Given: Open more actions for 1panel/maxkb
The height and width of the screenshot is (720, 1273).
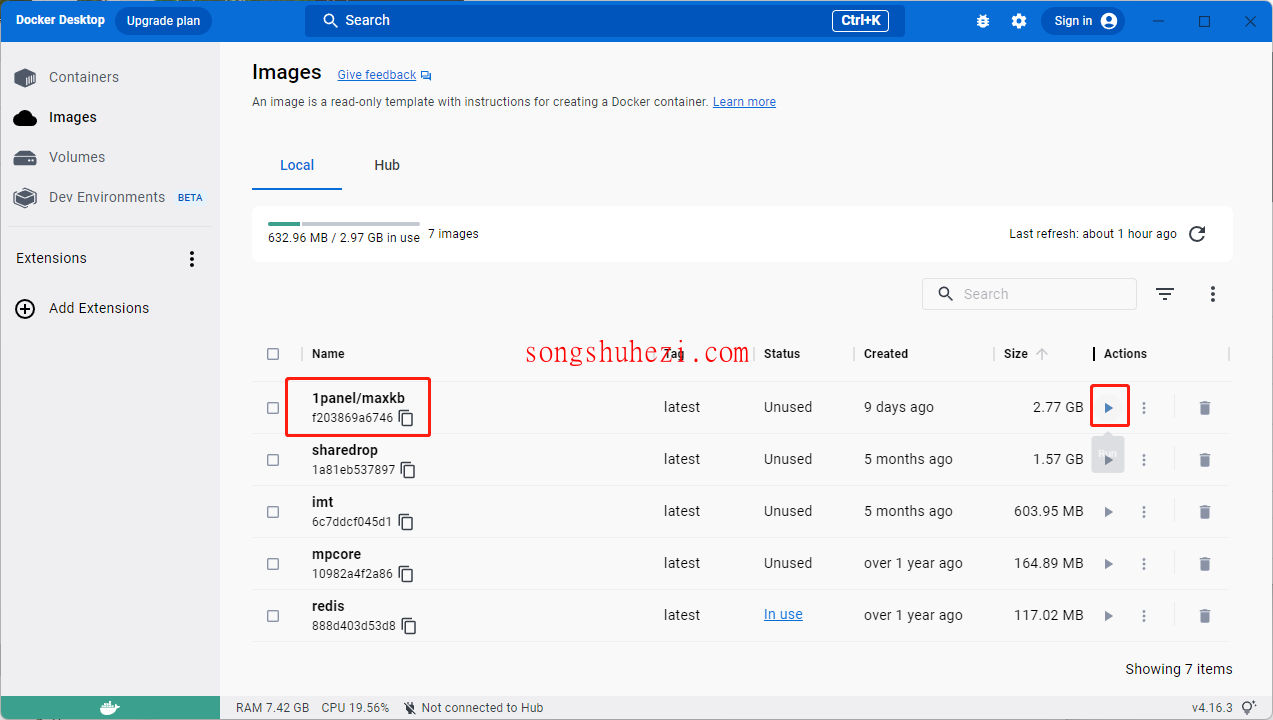Looking at the screenshot, I should tap(1144, 408).
